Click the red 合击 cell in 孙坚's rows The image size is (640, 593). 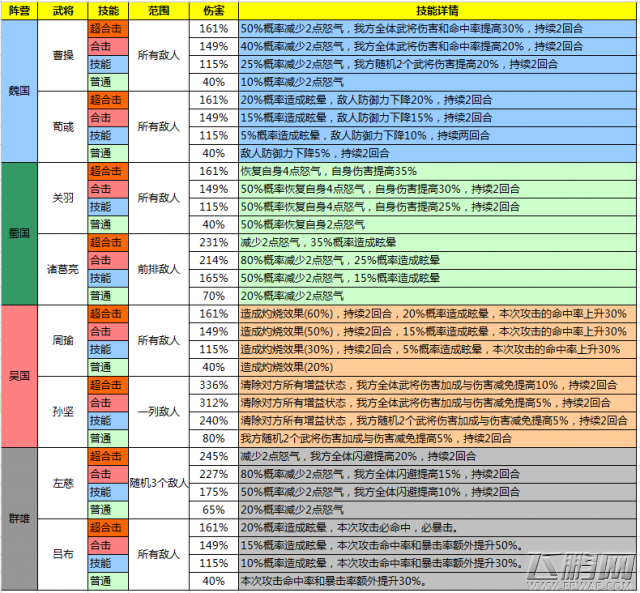point(108,403)
